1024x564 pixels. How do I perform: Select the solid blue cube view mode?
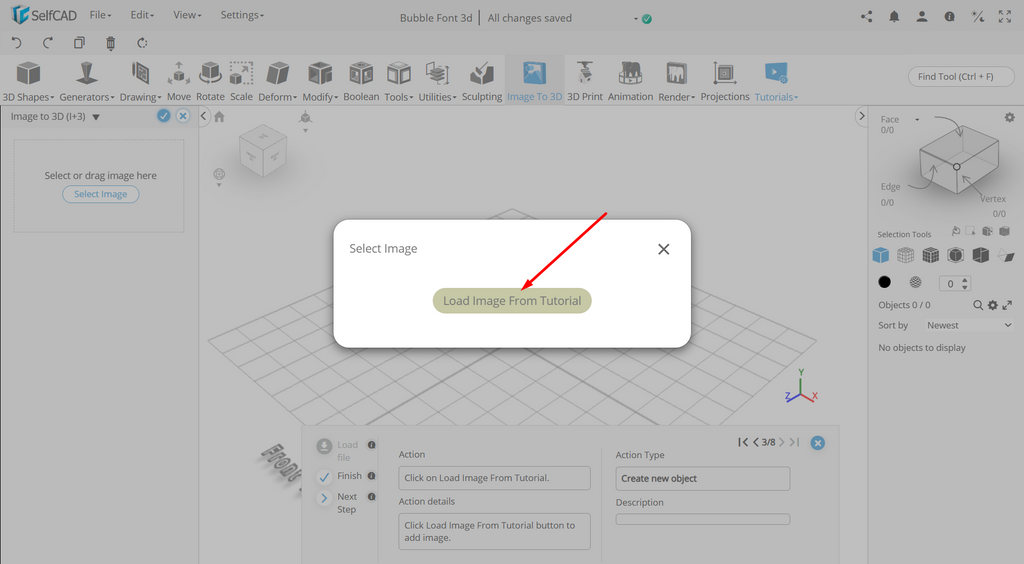pos(880,255)
